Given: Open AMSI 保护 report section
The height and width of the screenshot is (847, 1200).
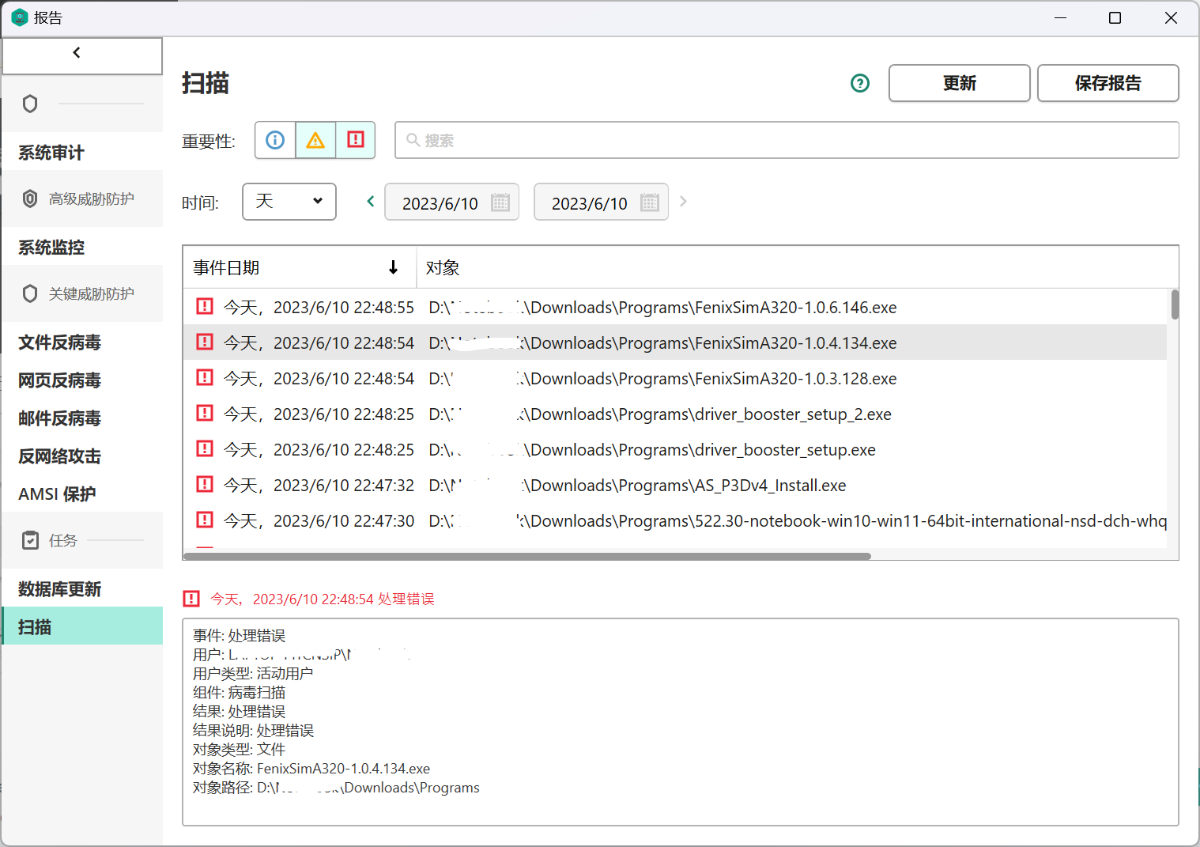Looking at the screenshot, I should pyautogui.click(x=82, y=494).
